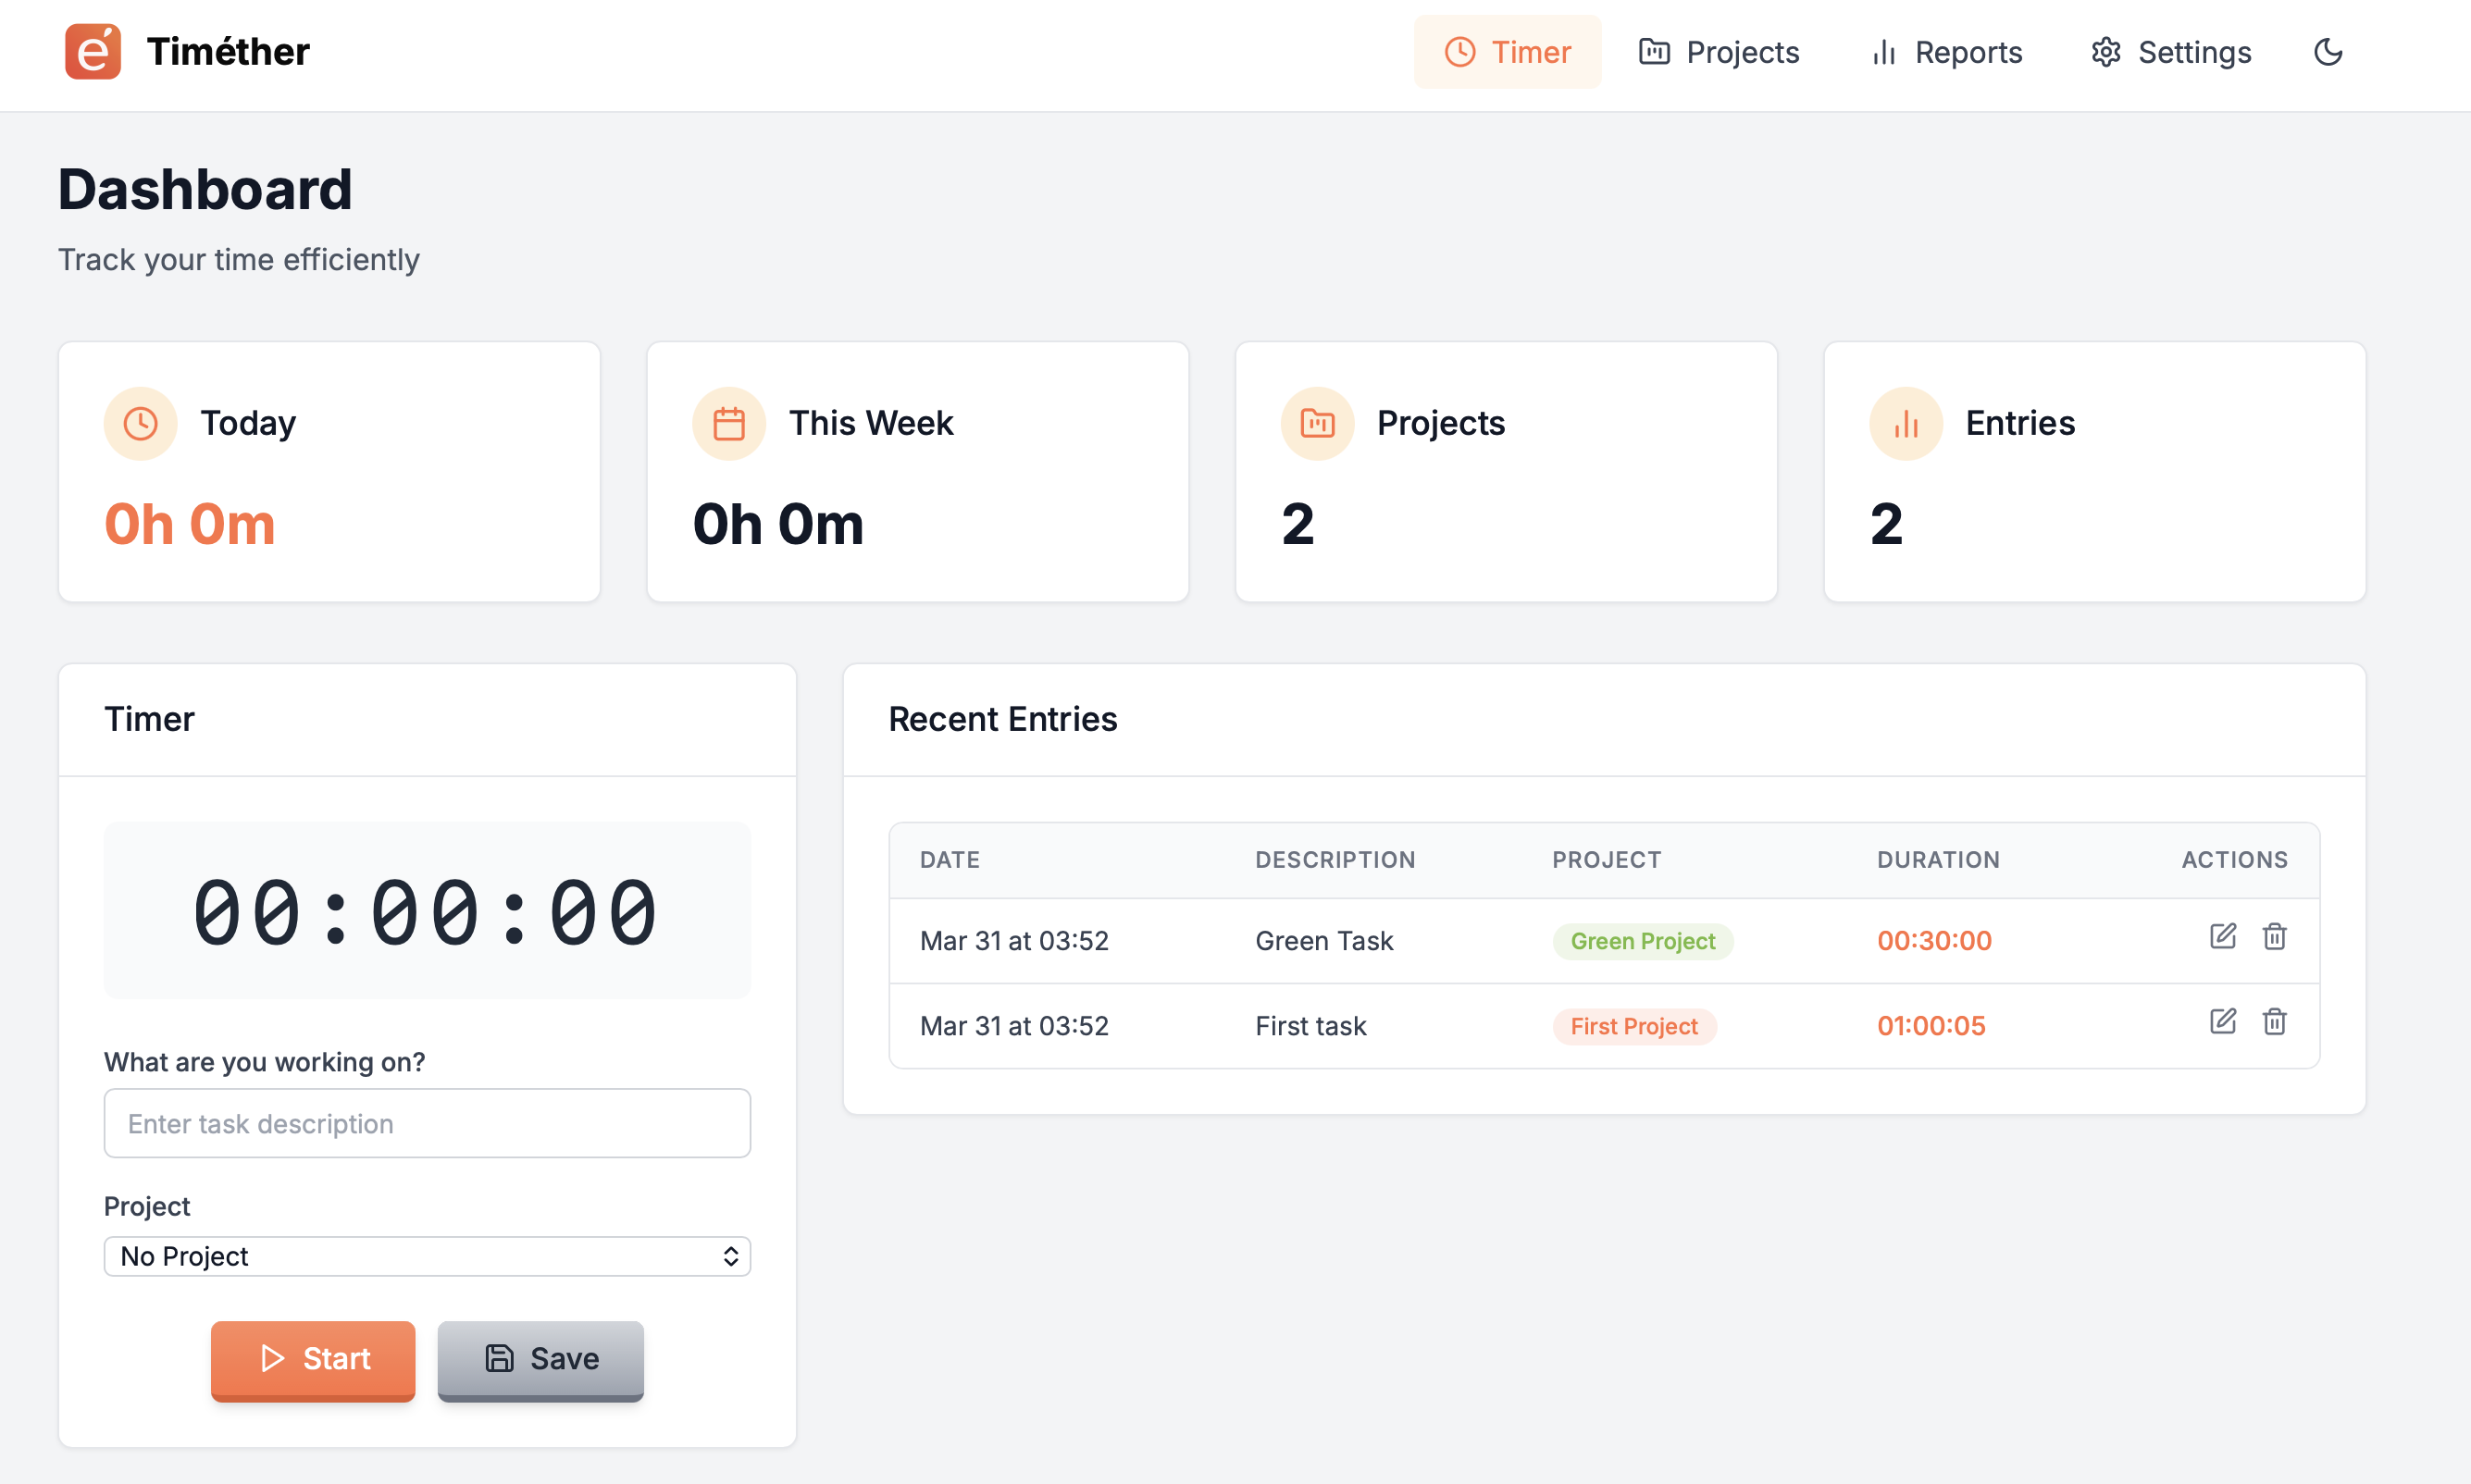The width and height of the screenshot is (2471, 1484).
Task: Toggle dark mode with moon icon
Action: click(x=2328, y=52)
